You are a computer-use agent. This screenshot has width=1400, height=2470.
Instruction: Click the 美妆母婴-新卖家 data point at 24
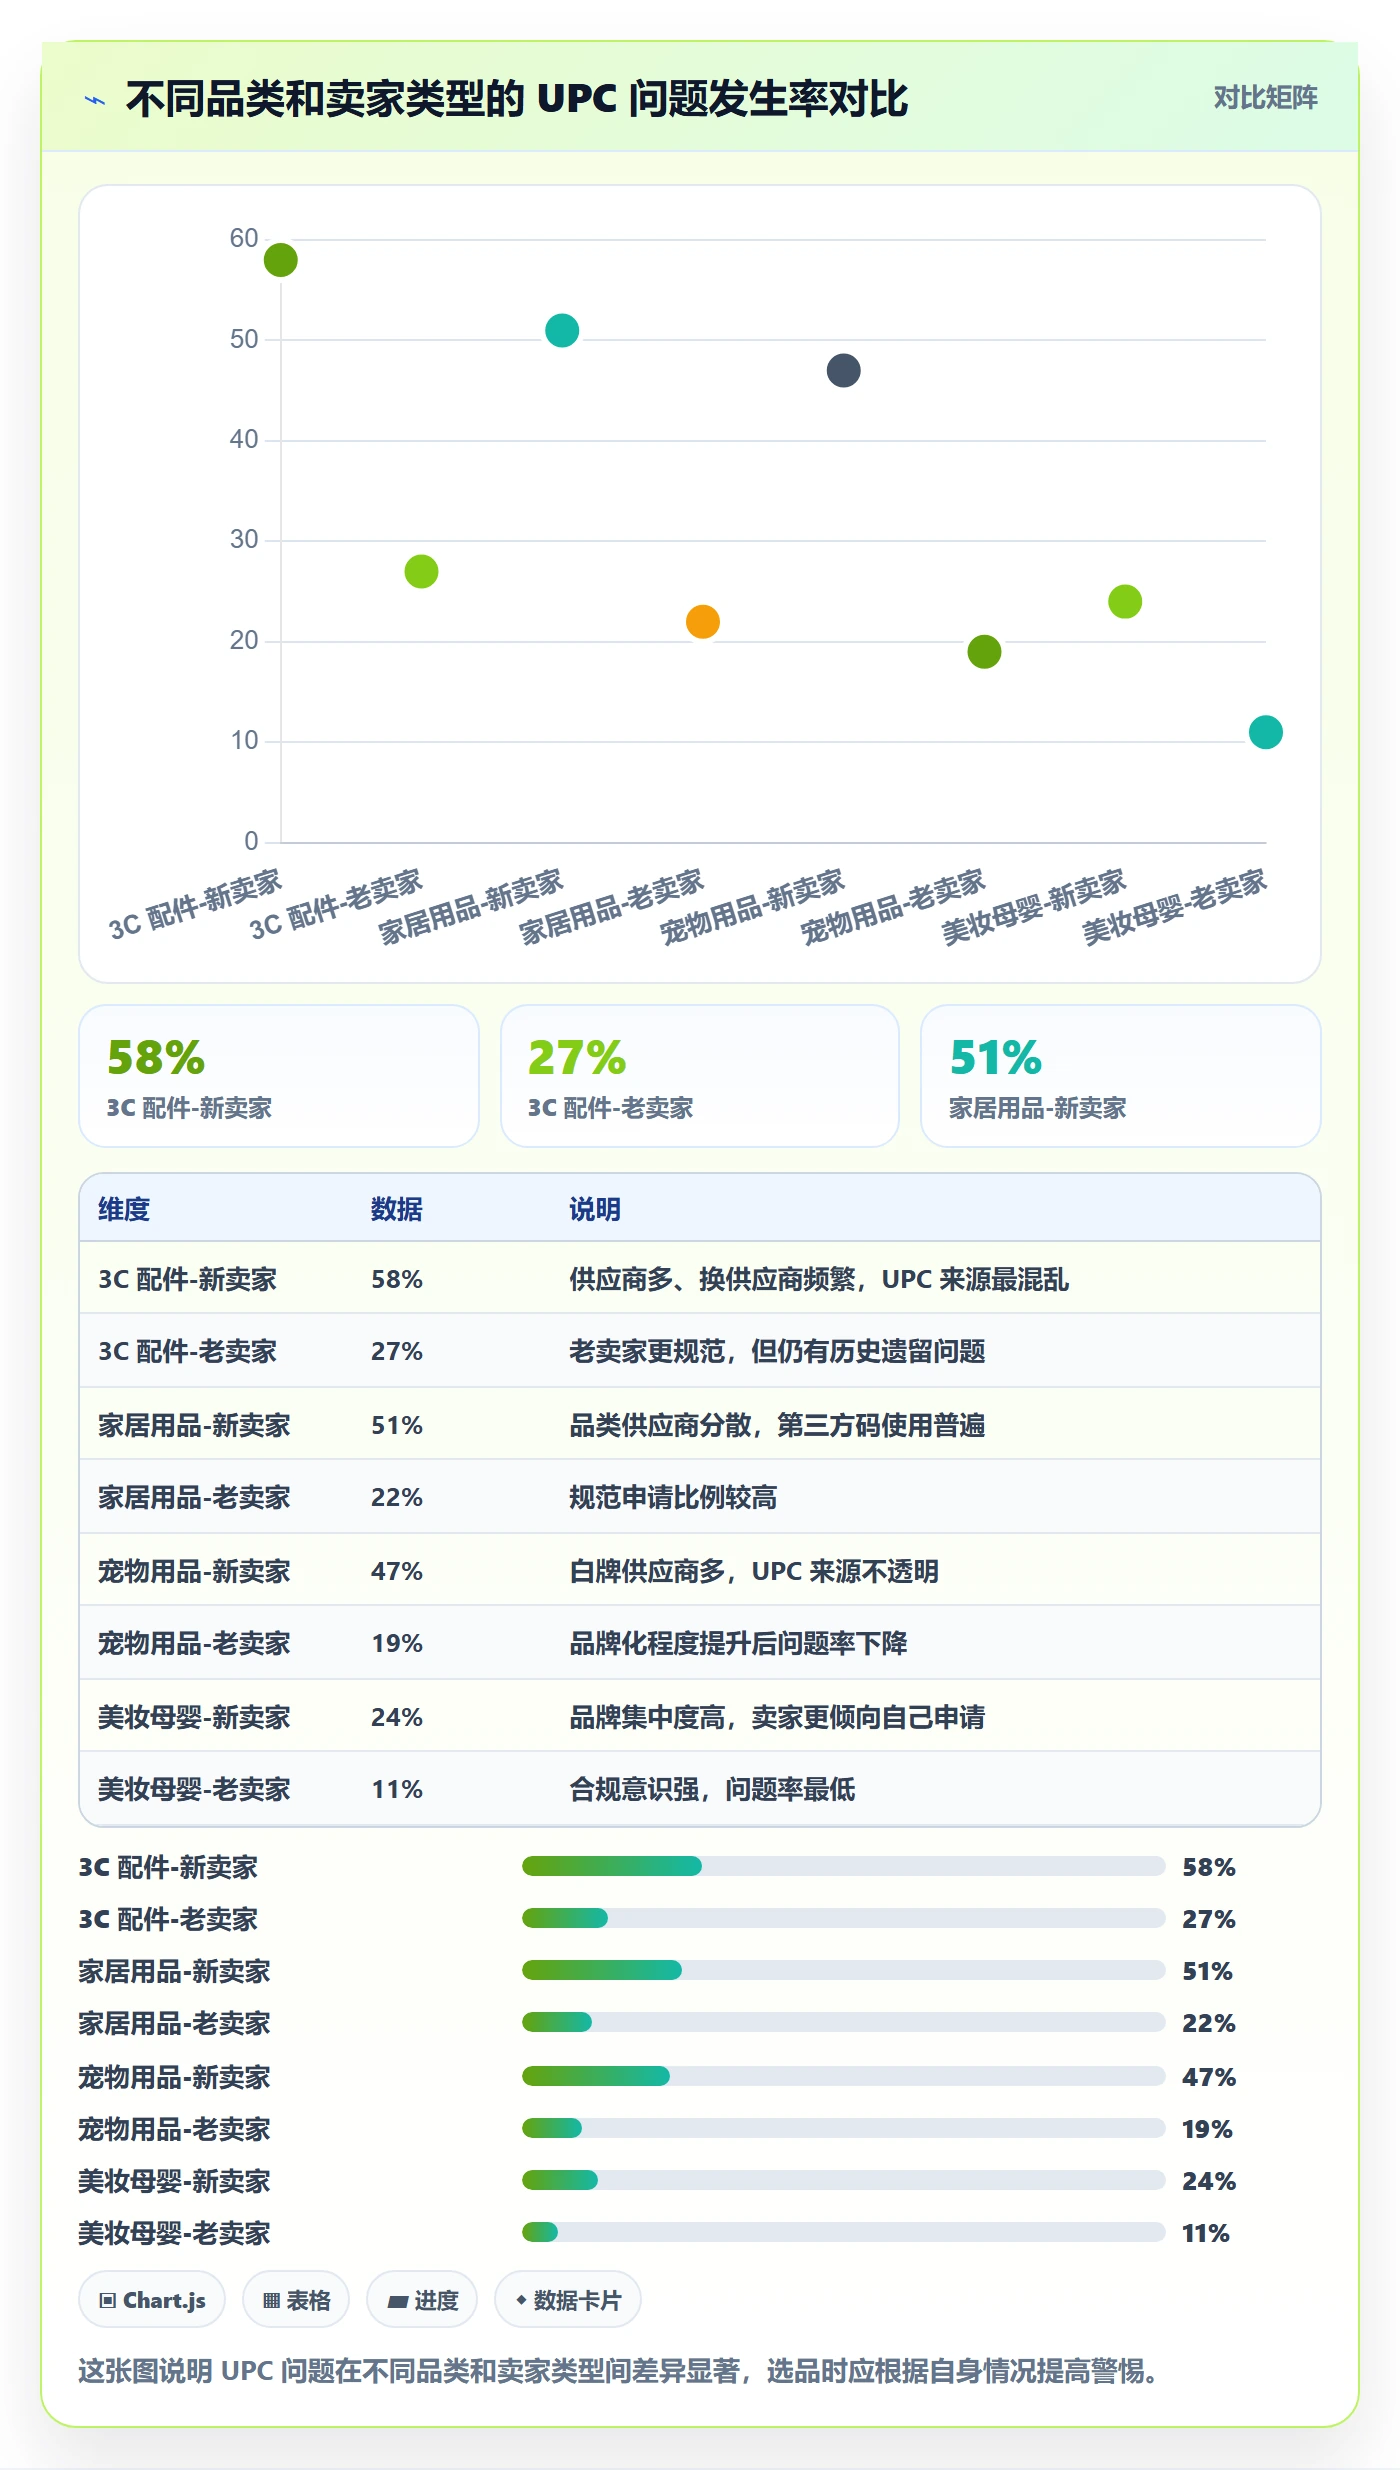point(1125,601)
